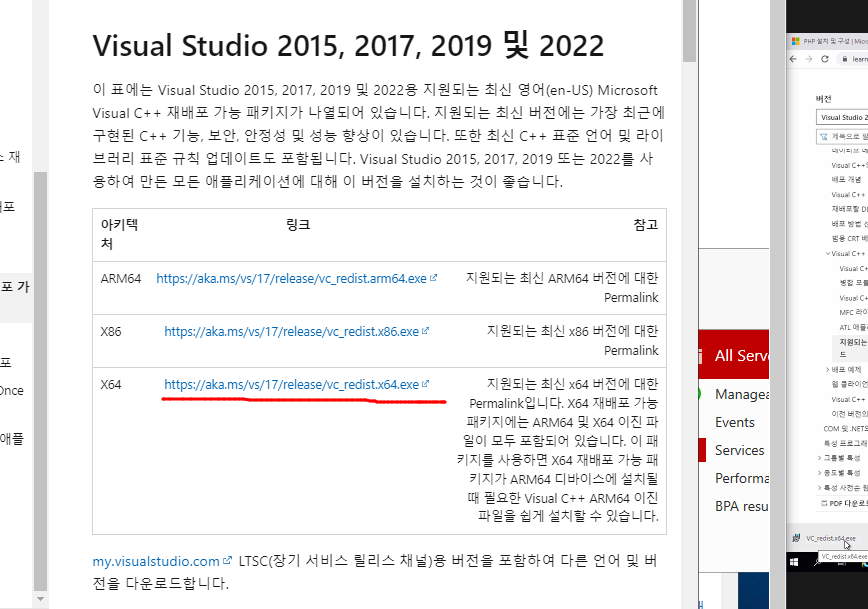Expand the '특성 사전순' tree node
The height and width of the screenshot is (609, 868).
click(x=820, y=488)
